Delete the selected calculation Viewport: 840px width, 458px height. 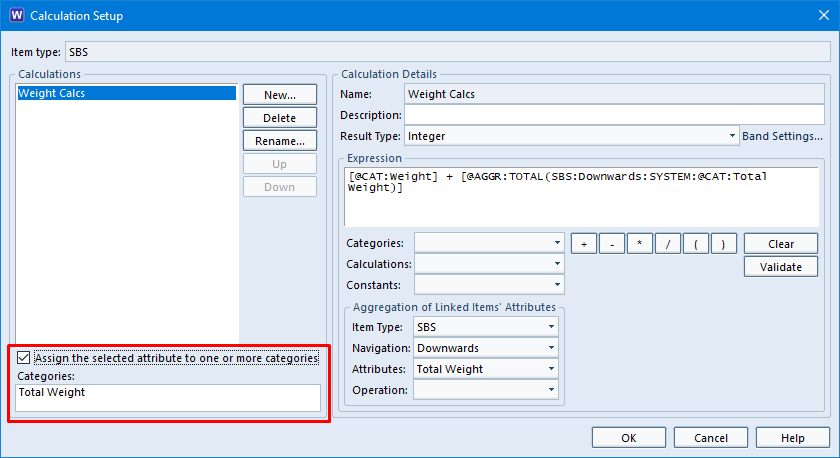280,118
